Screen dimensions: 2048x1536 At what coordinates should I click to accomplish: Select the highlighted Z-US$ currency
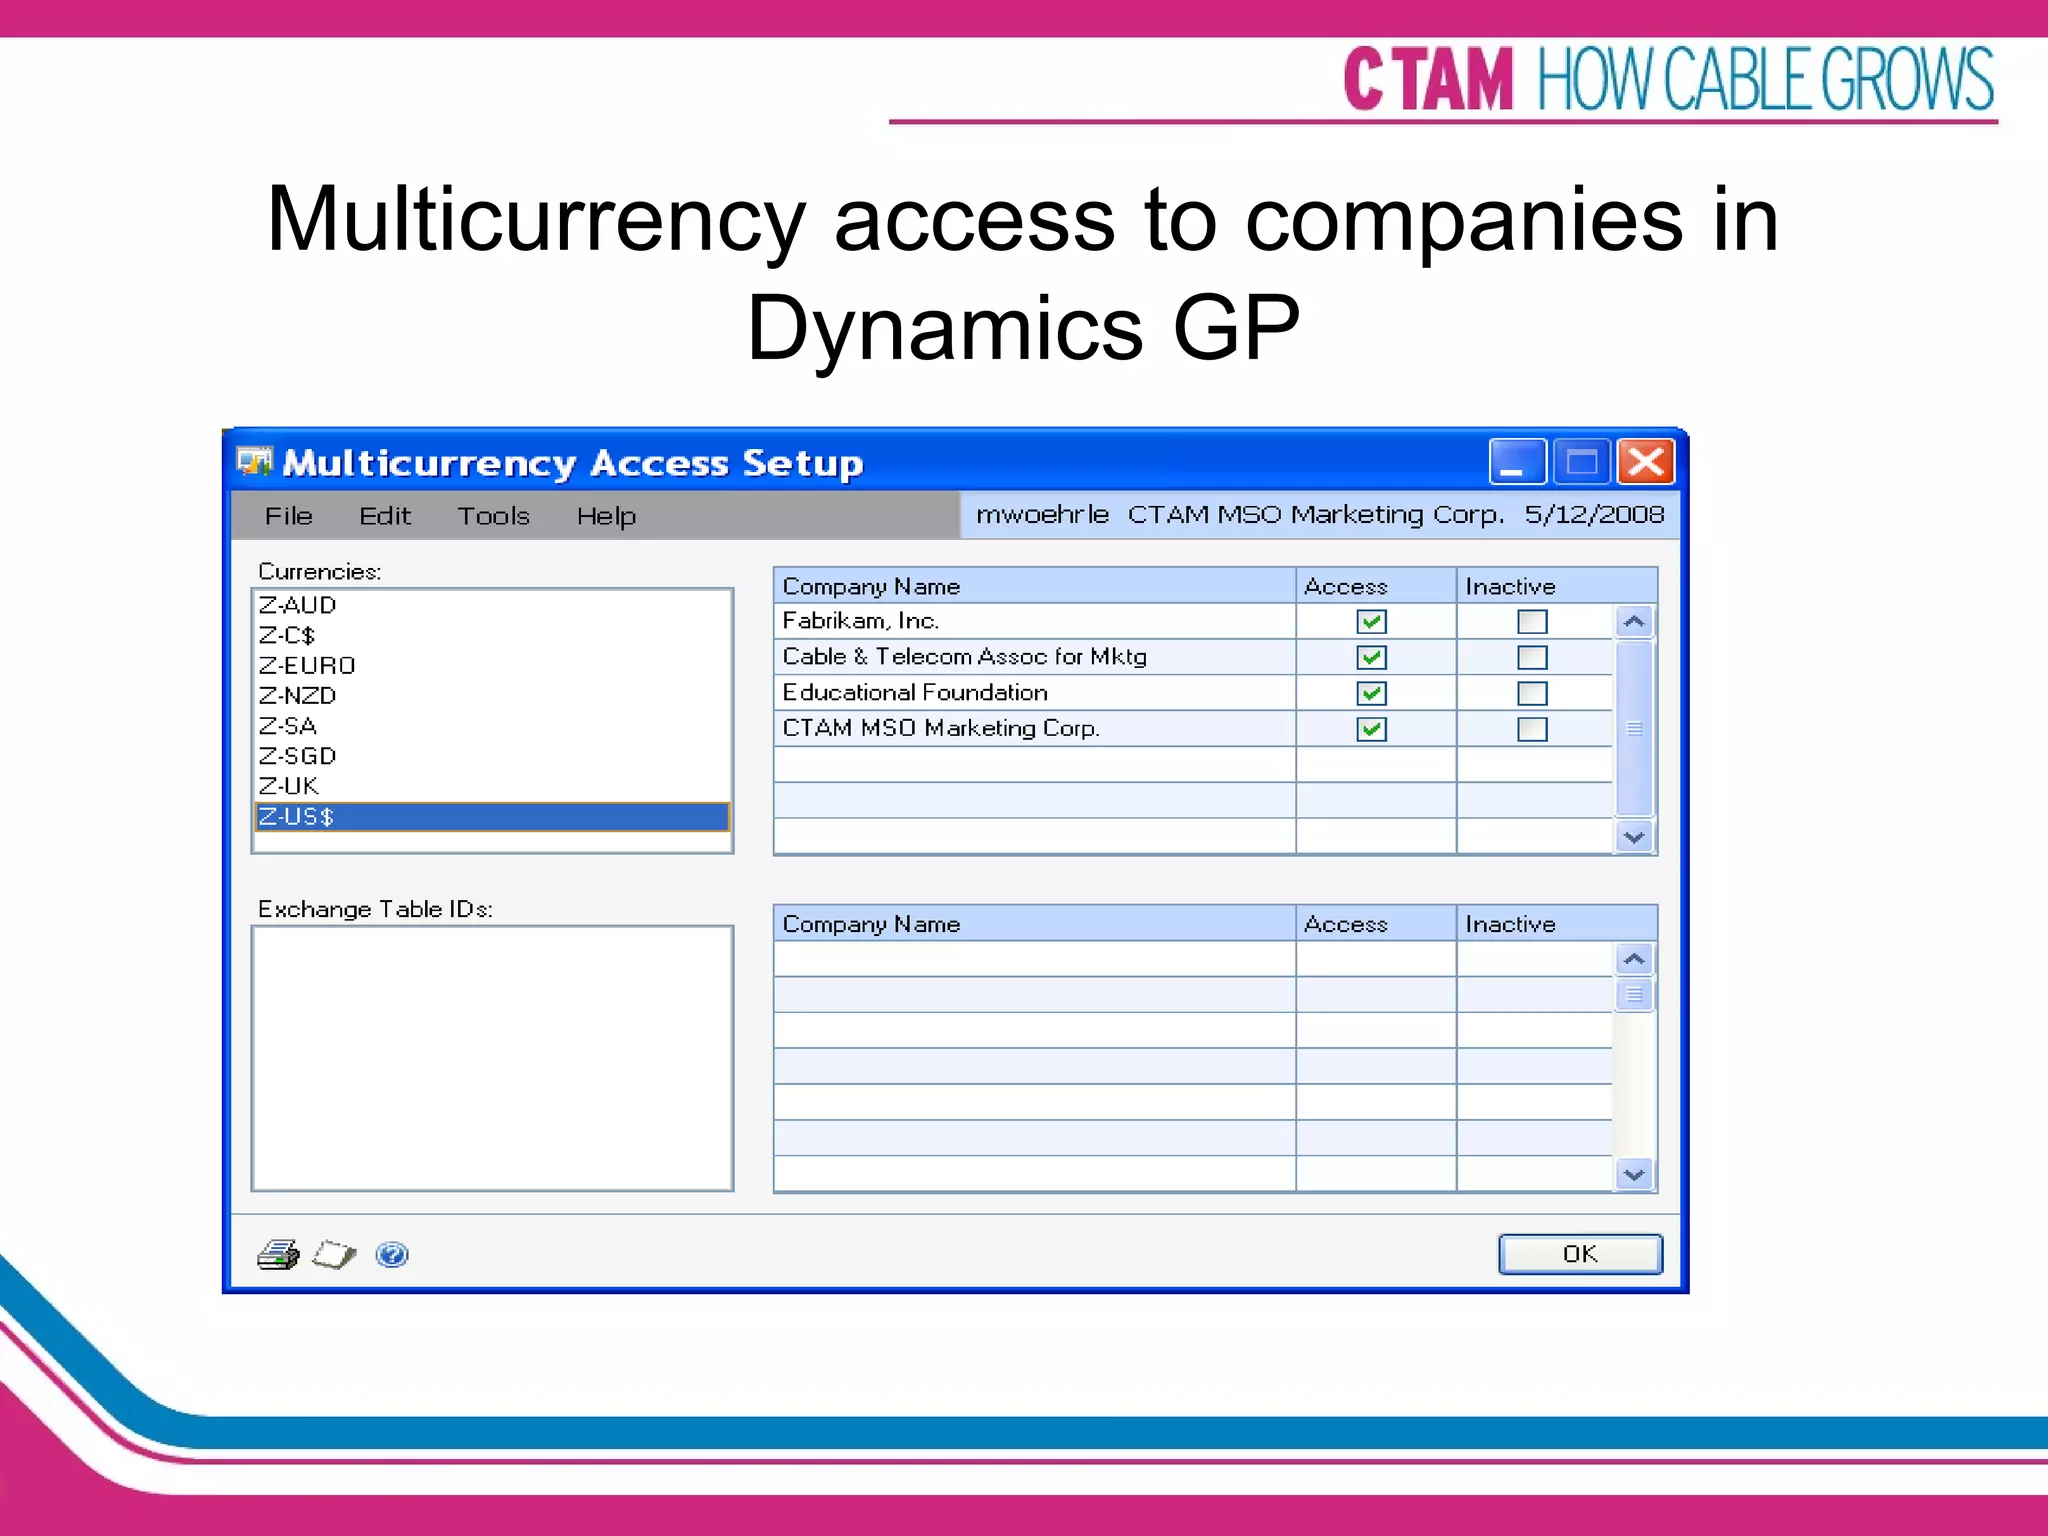click(x=492, y=817)
